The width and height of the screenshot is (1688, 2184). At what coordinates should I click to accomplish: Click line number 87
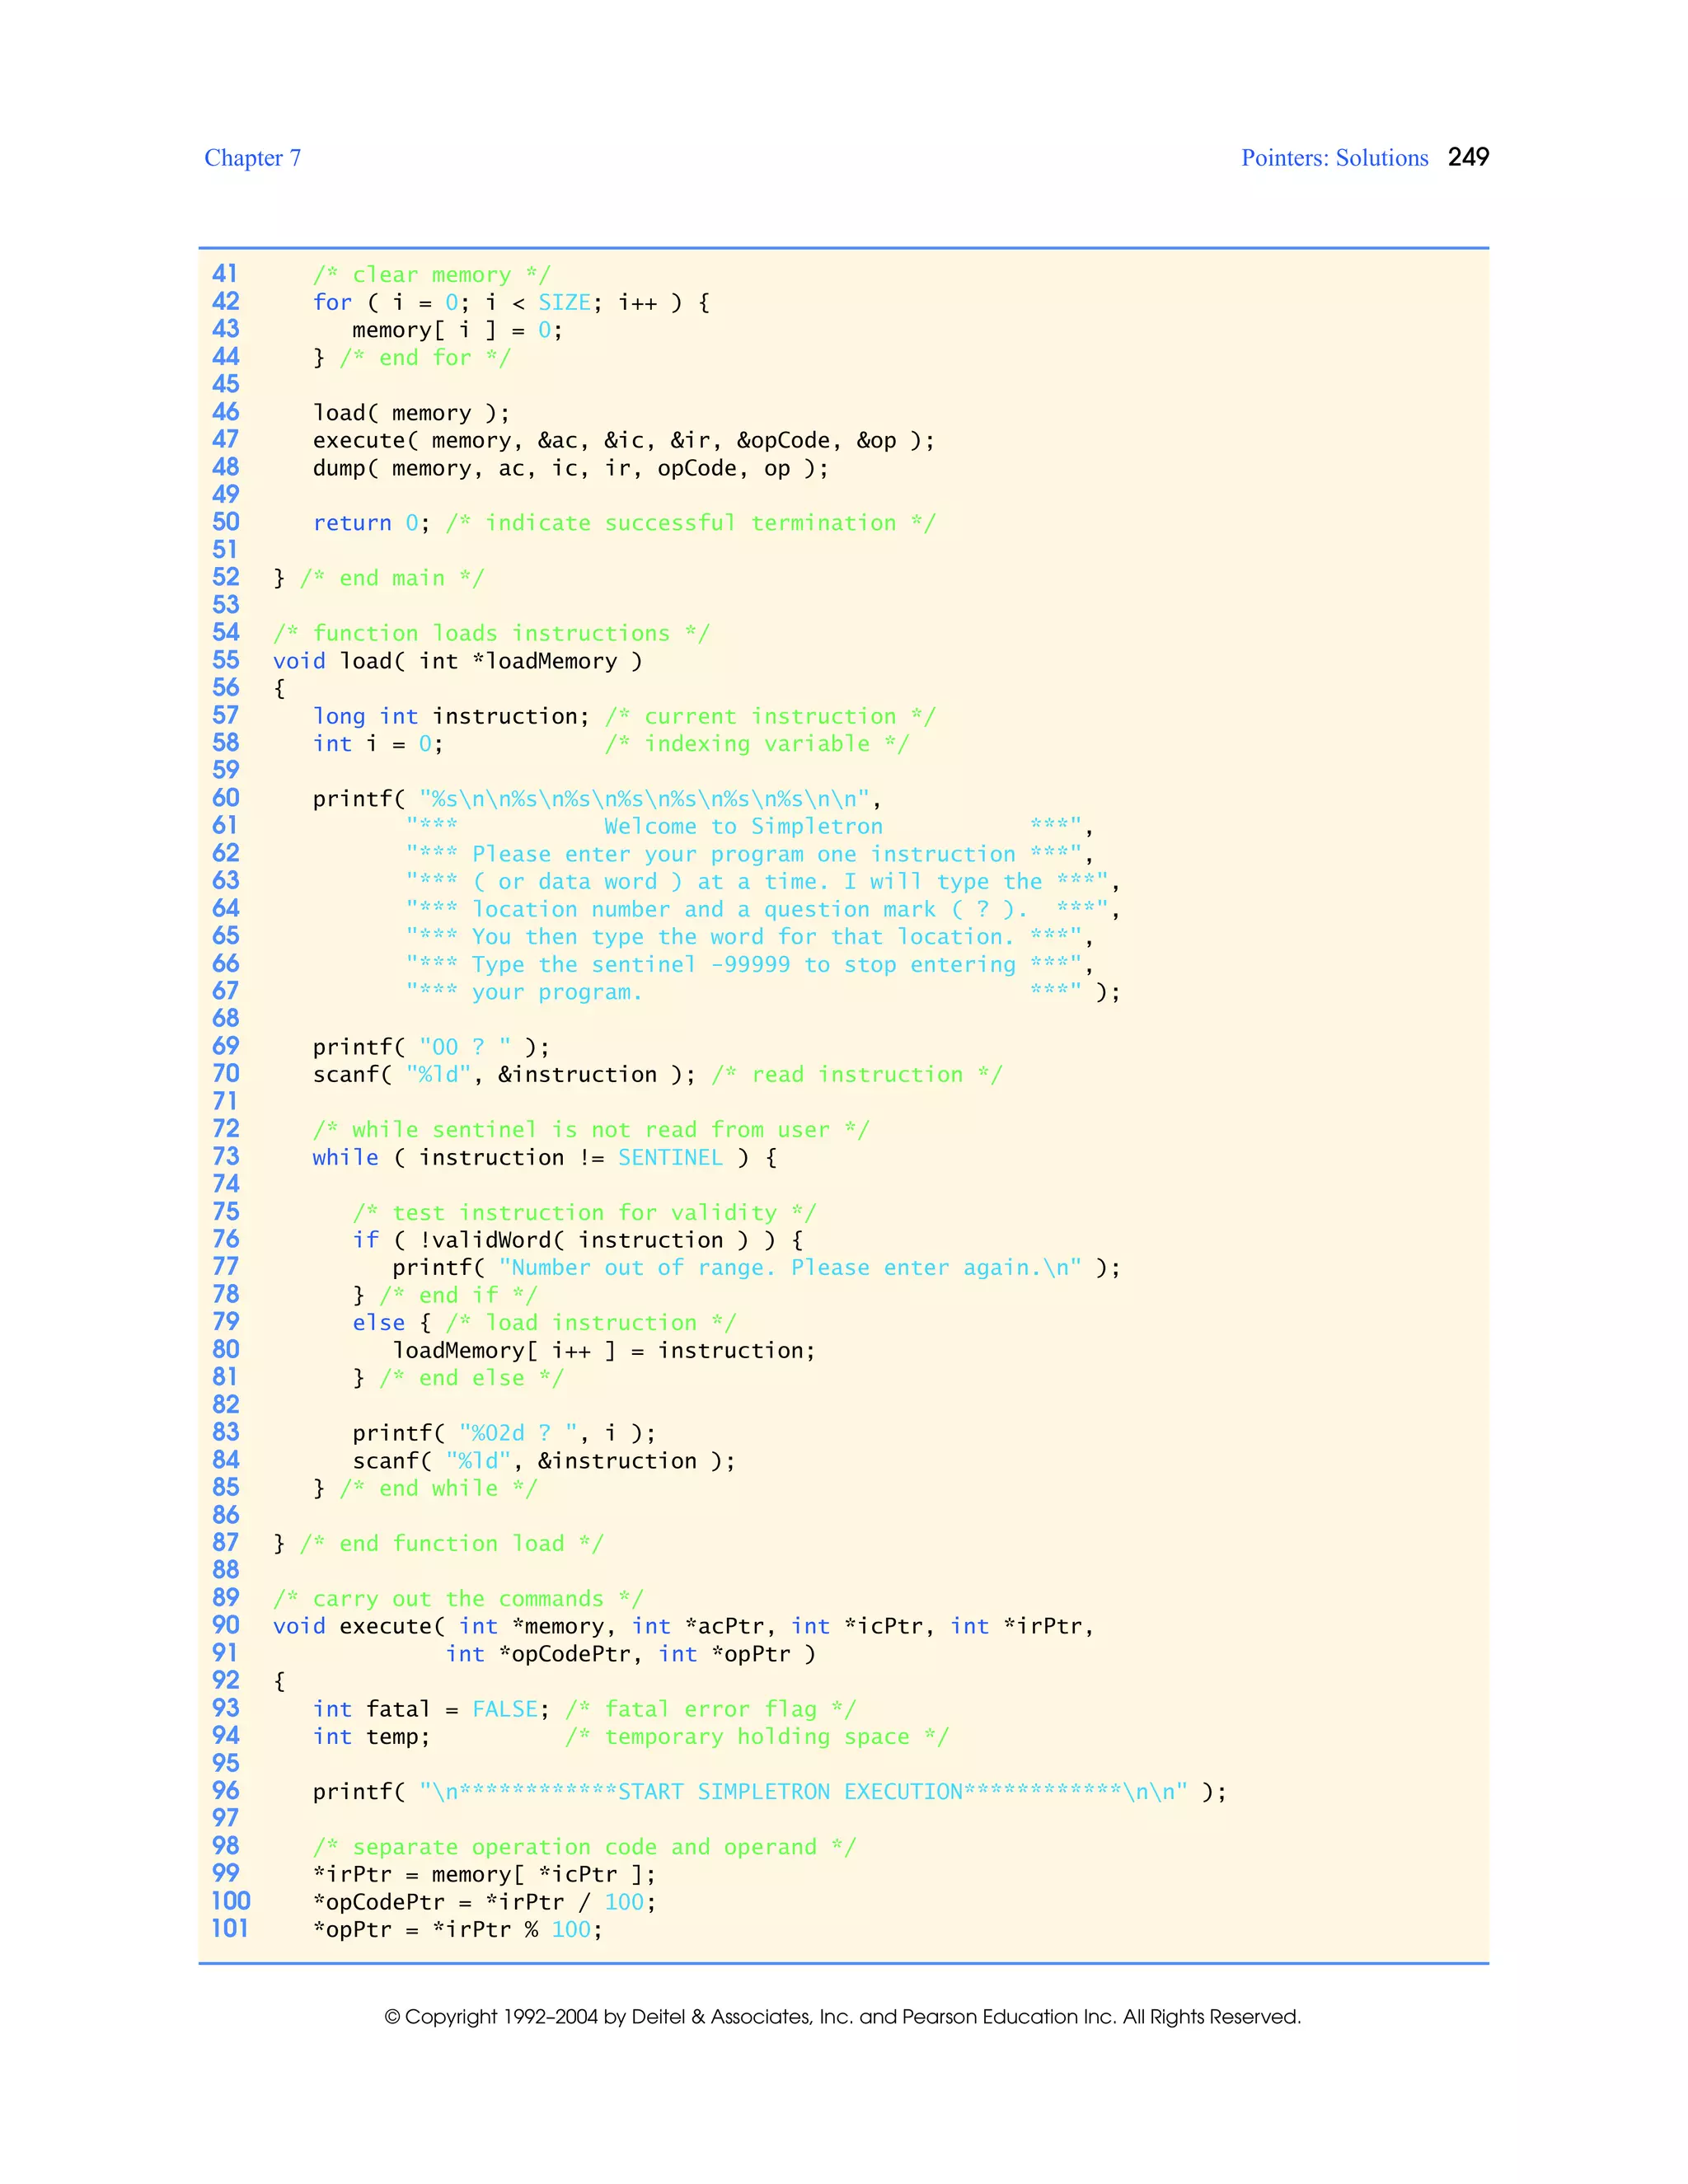coord(225,1543)
